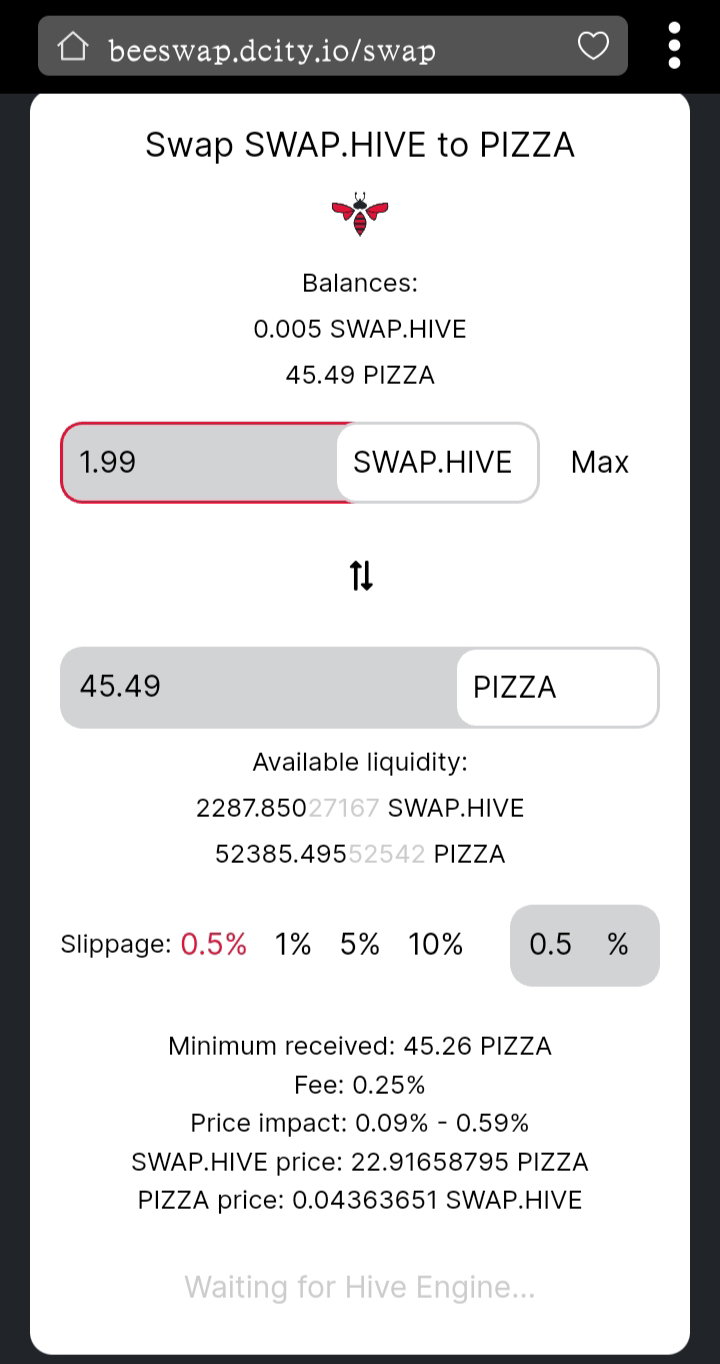The image size is (720, 1364).
Task: Select 1% slippage option
Action: point(293,944)
